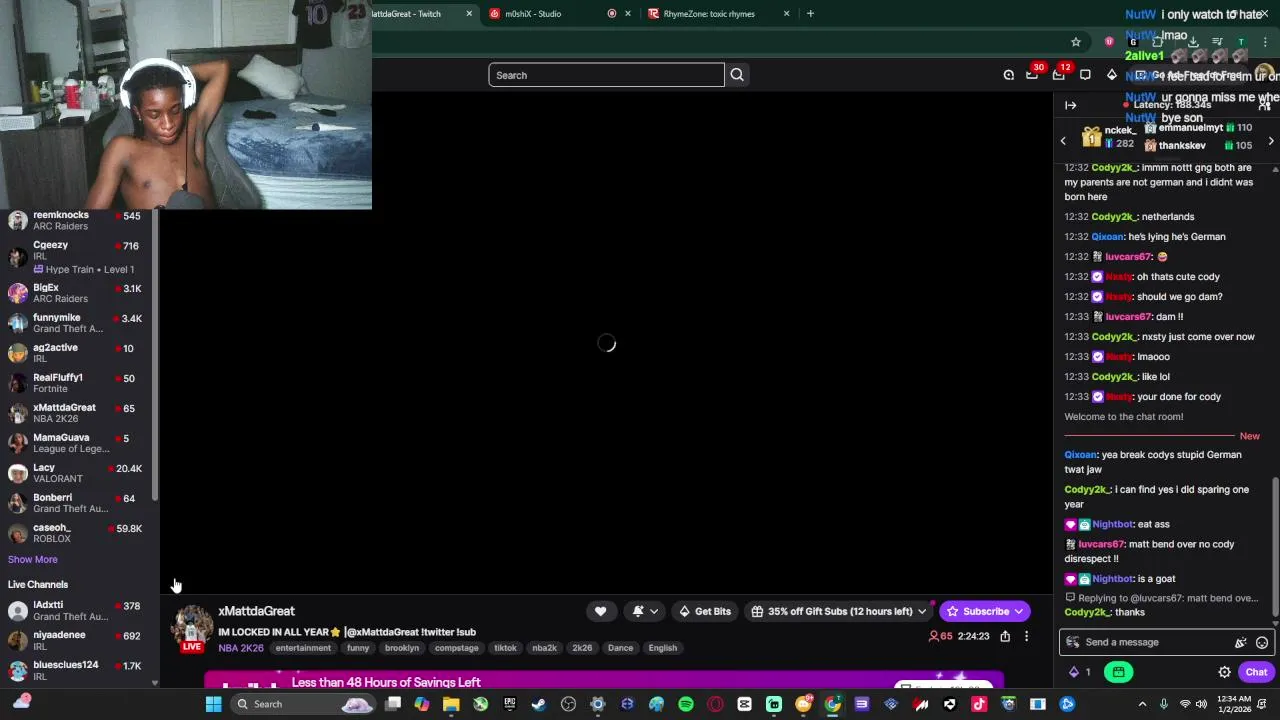Open the emote picker in chat box
This screenshot has width=1280, height=720.
click(1262, 642)
